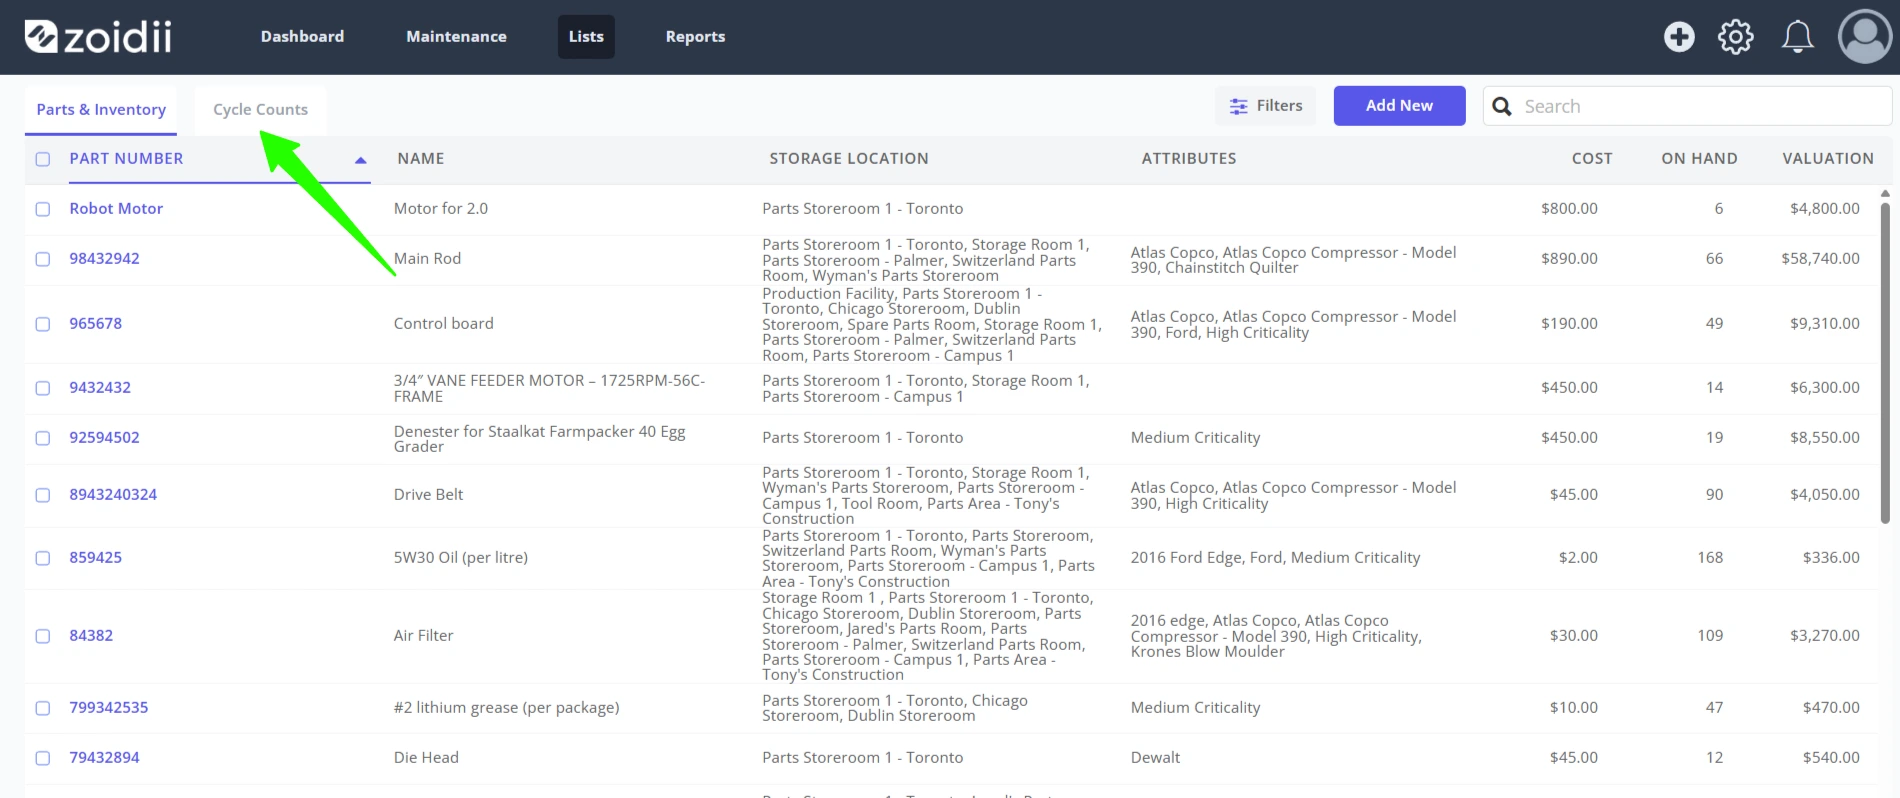Open part number 799342535

click(x=108, y=708)
